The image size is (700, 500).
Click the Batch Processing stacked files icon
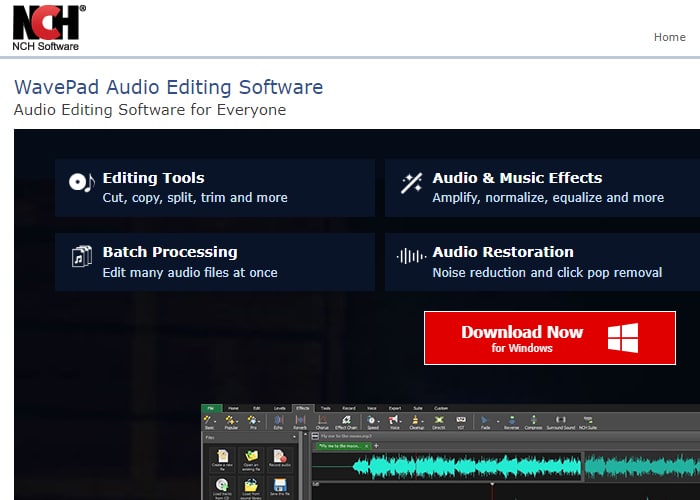point(82,256)
